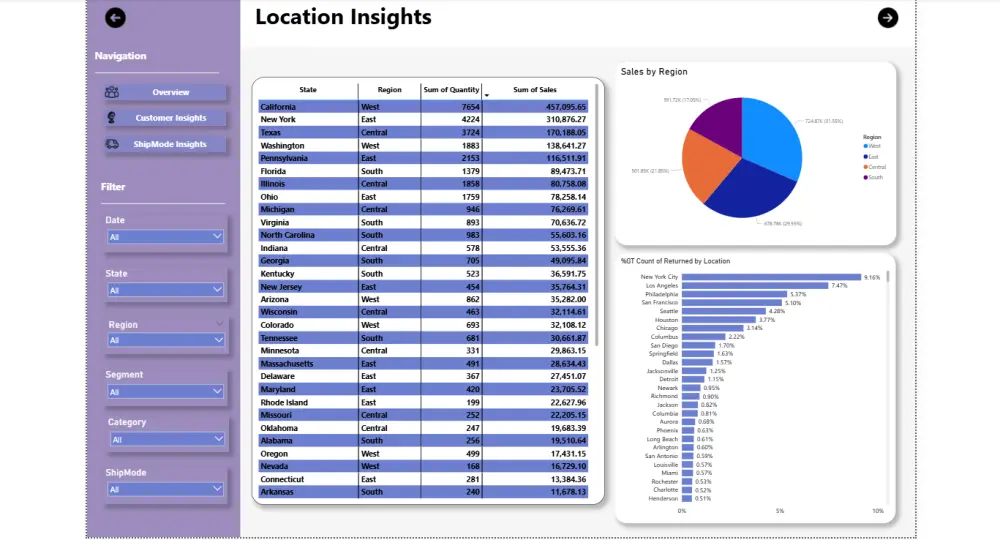Screen dimensions: 1000x540
Task: Click the Sales by Region chart title
Action: [x=654, y=71]
